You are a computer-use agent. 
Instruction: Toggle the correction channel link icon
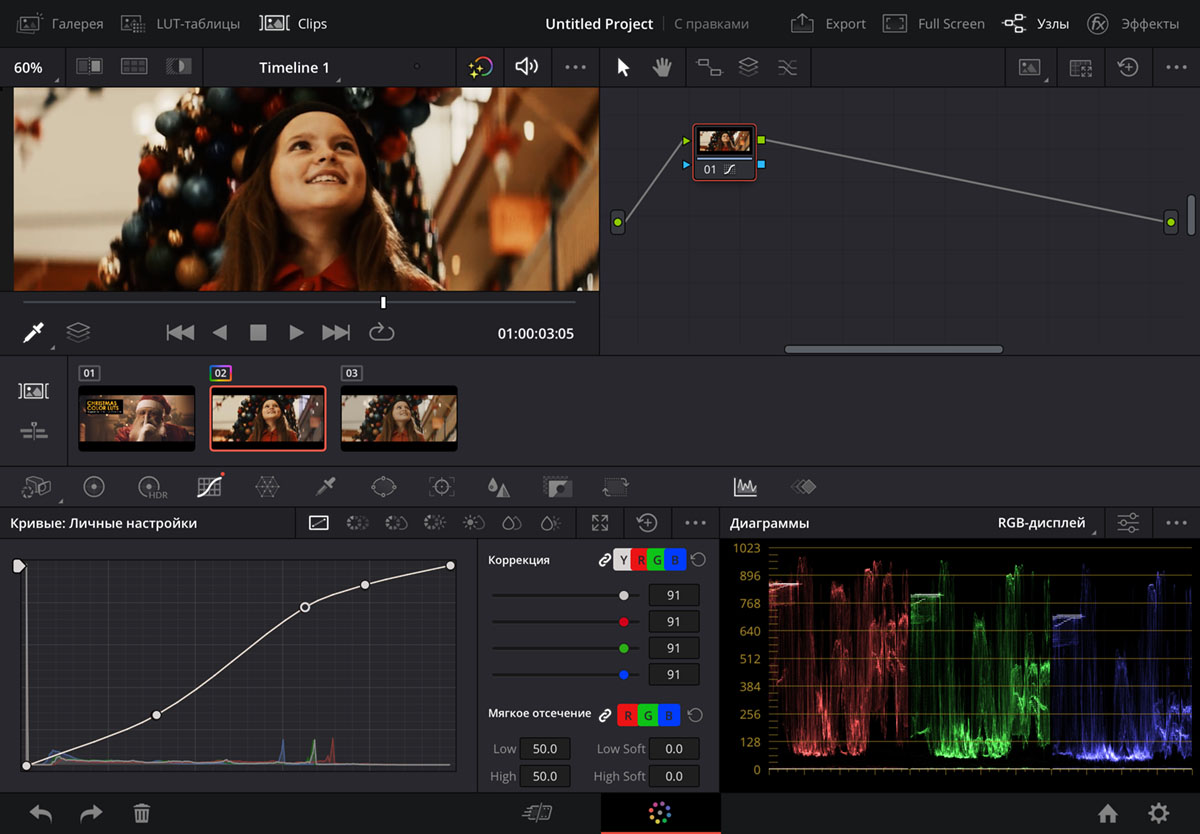(x=604, y=560)
